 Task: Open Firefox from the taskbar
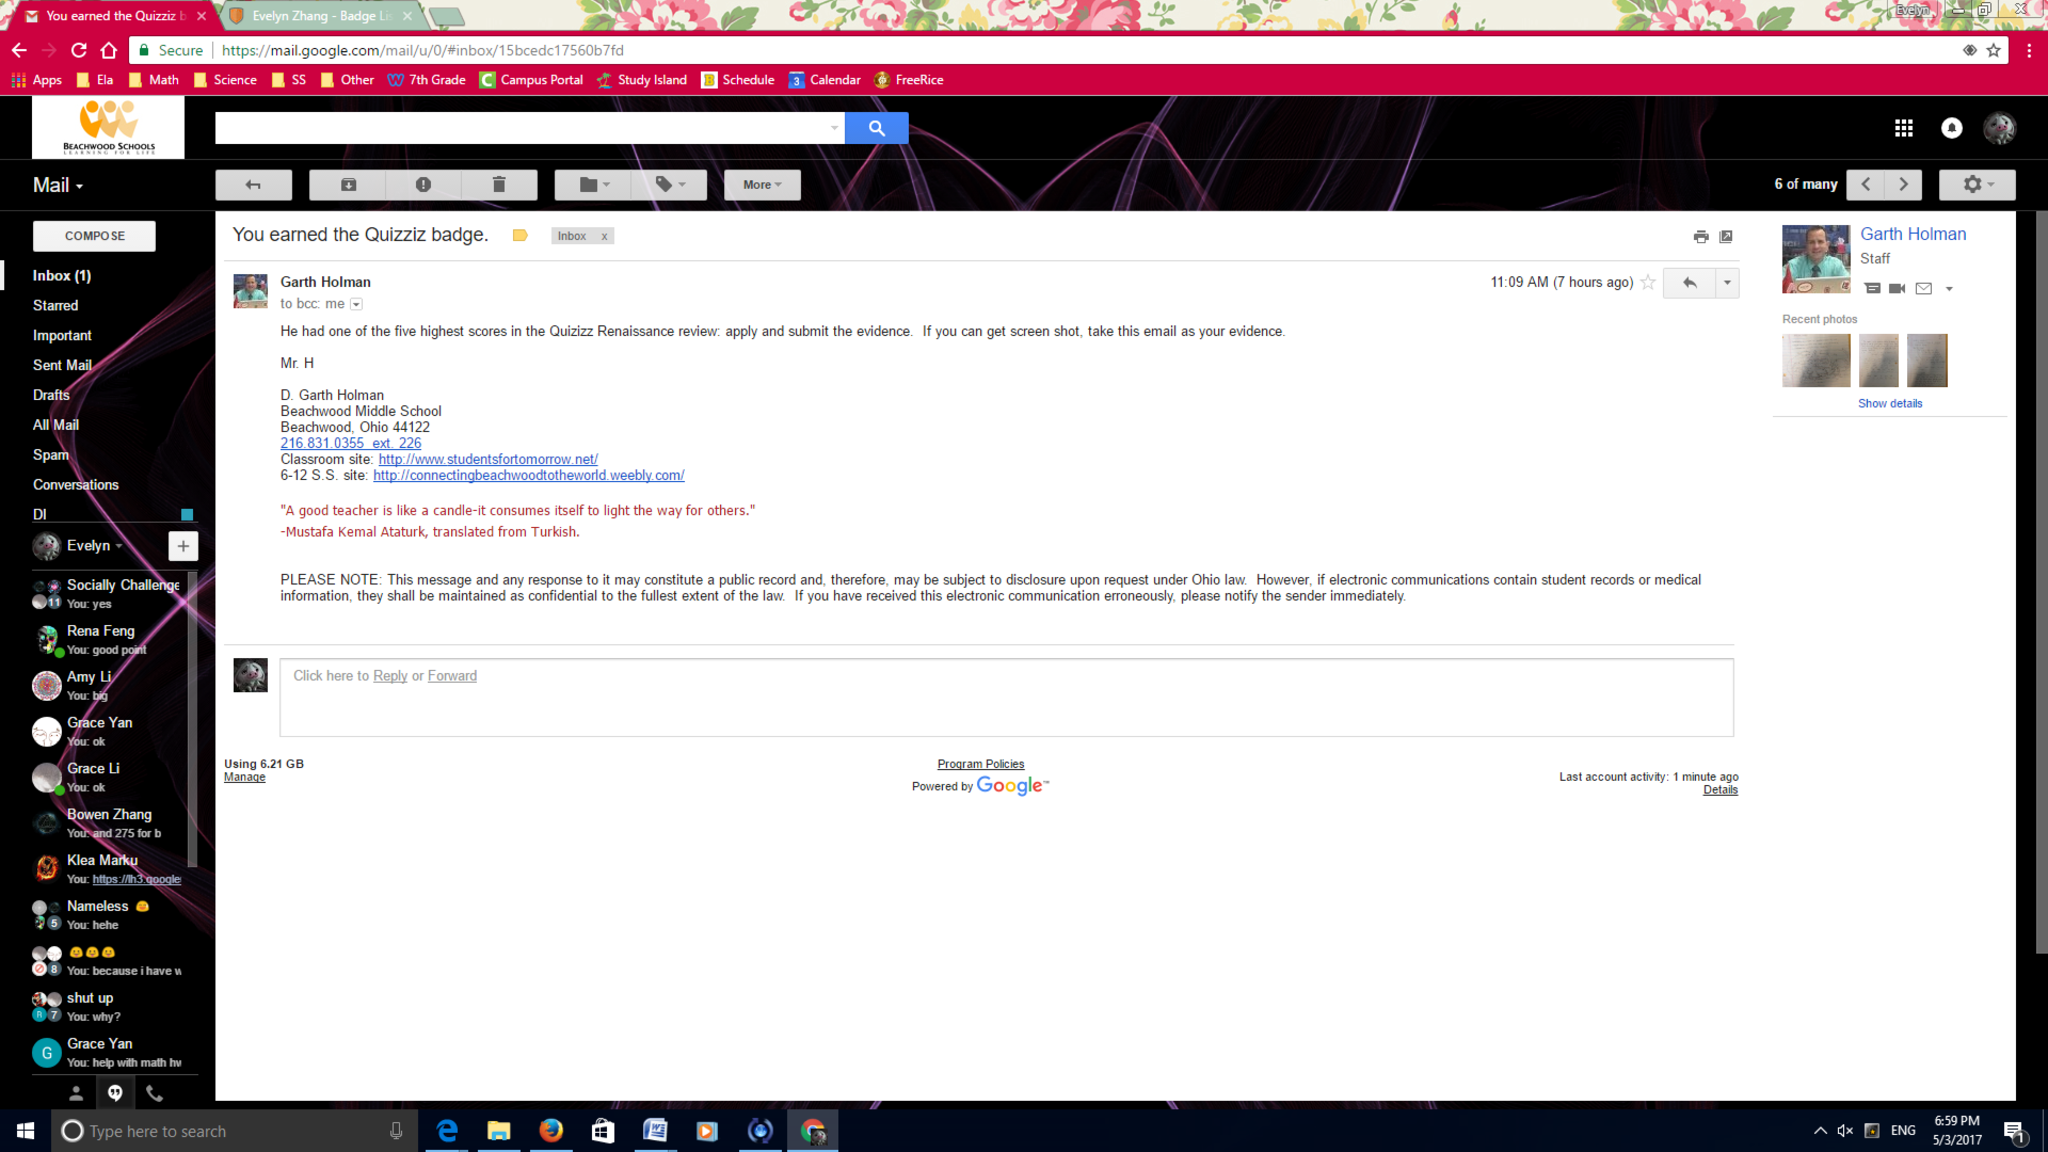pyautogui.click(x=551, y=1131)
